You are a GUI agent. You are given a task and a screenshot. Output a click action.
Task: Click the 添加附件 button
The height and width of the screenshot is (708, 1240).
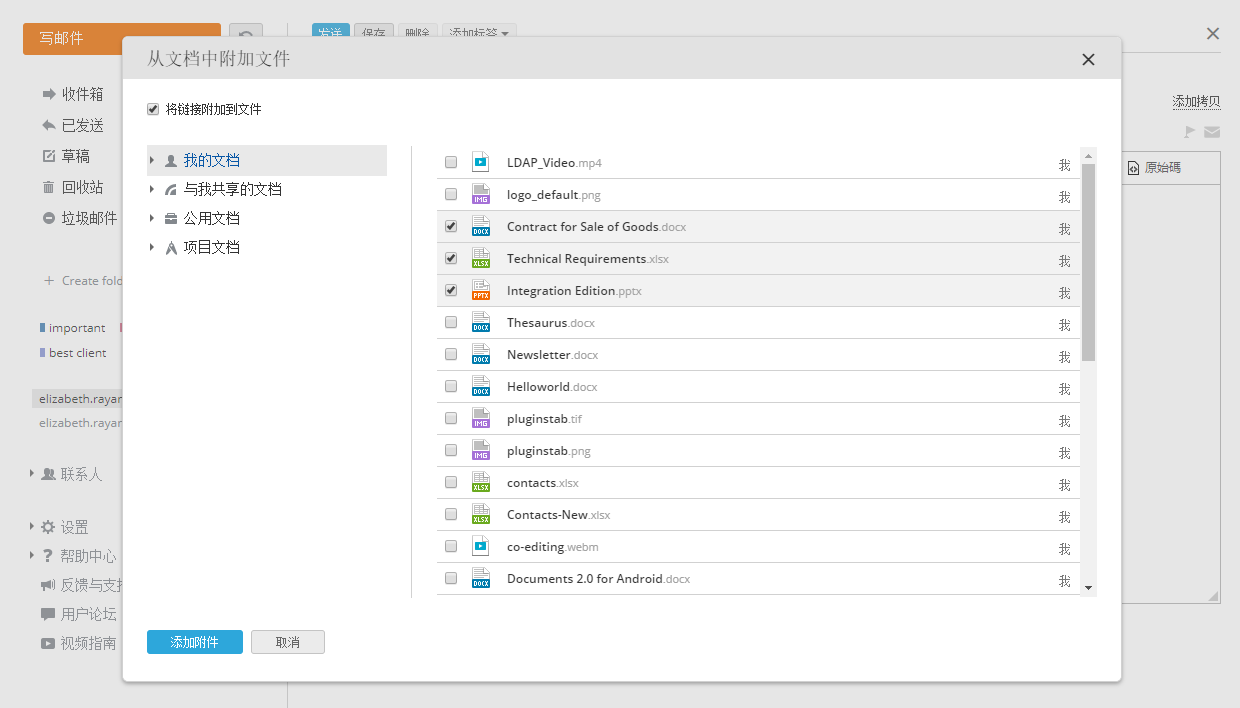[194, 642]
